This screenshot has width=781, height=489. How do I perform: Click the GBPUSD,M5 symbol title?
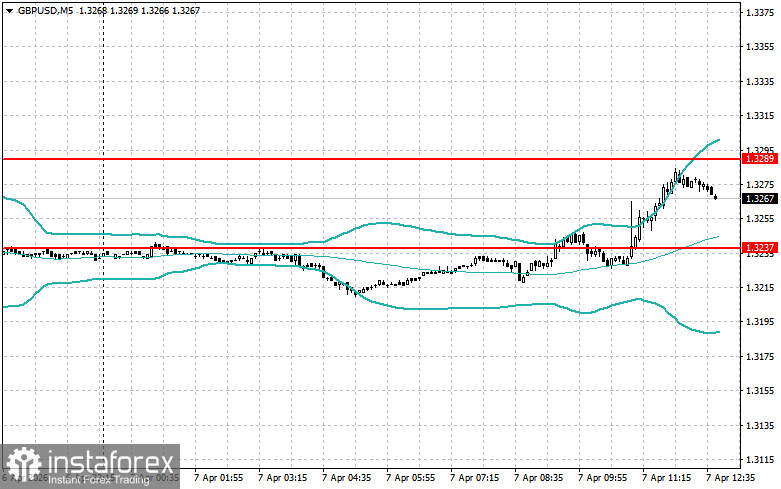click(46, 10)
